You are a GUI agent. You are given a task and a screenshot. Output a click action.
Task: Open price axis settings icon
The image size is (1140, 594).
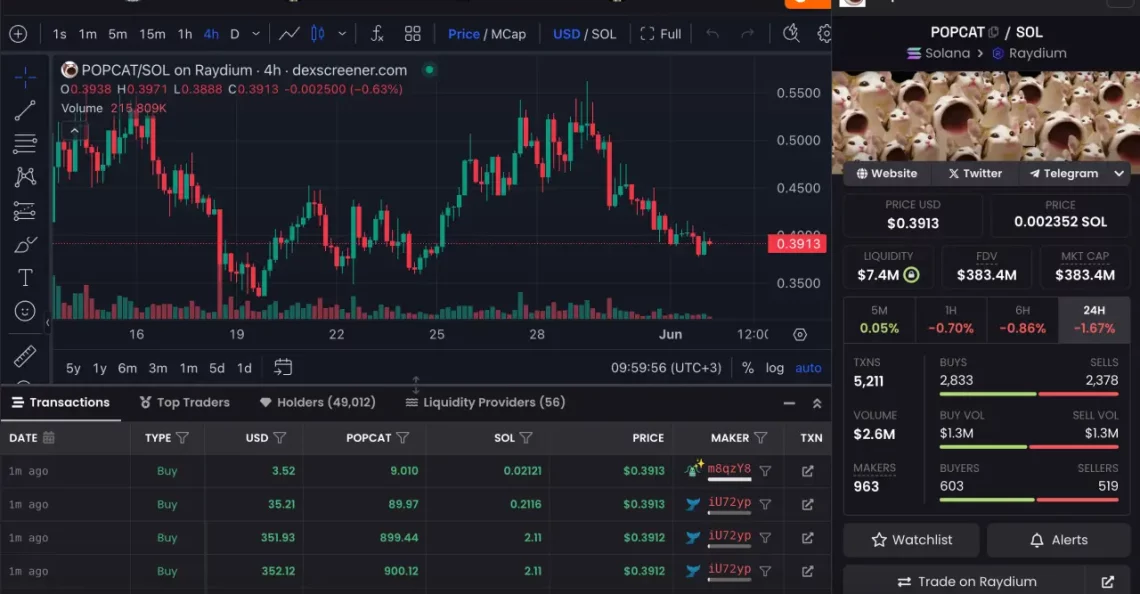click(x=800, y=334)
